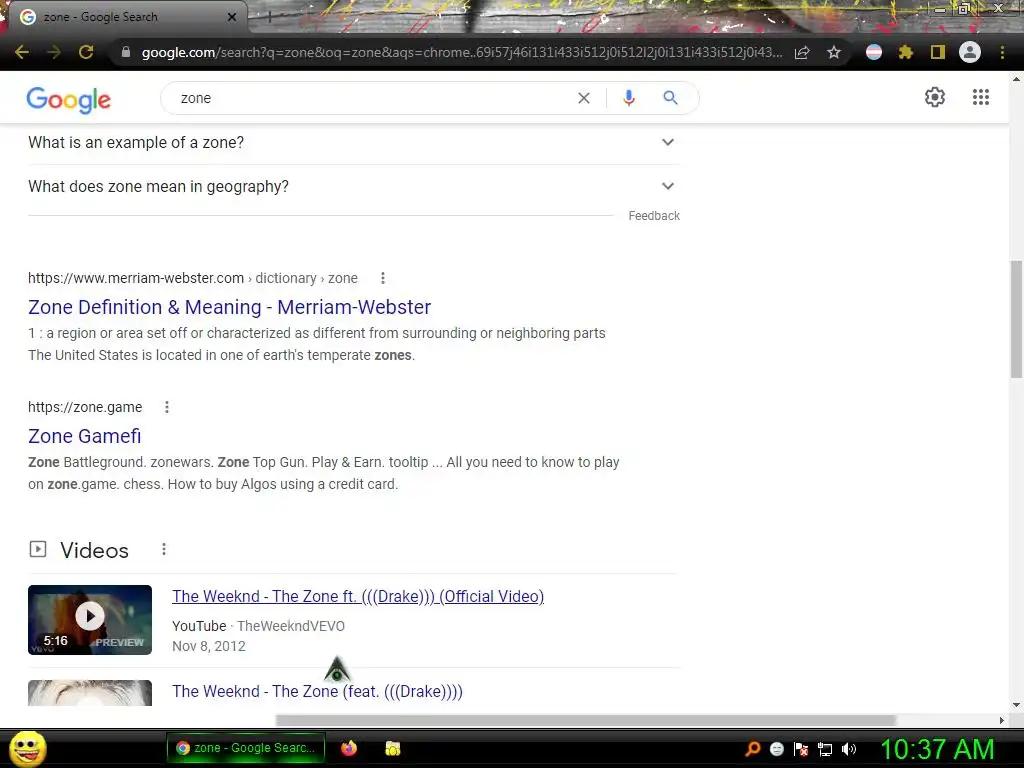Open the 'Zone Gamefi' result
The height and width of the screenshot is (768, 1024).
(84, 436)
